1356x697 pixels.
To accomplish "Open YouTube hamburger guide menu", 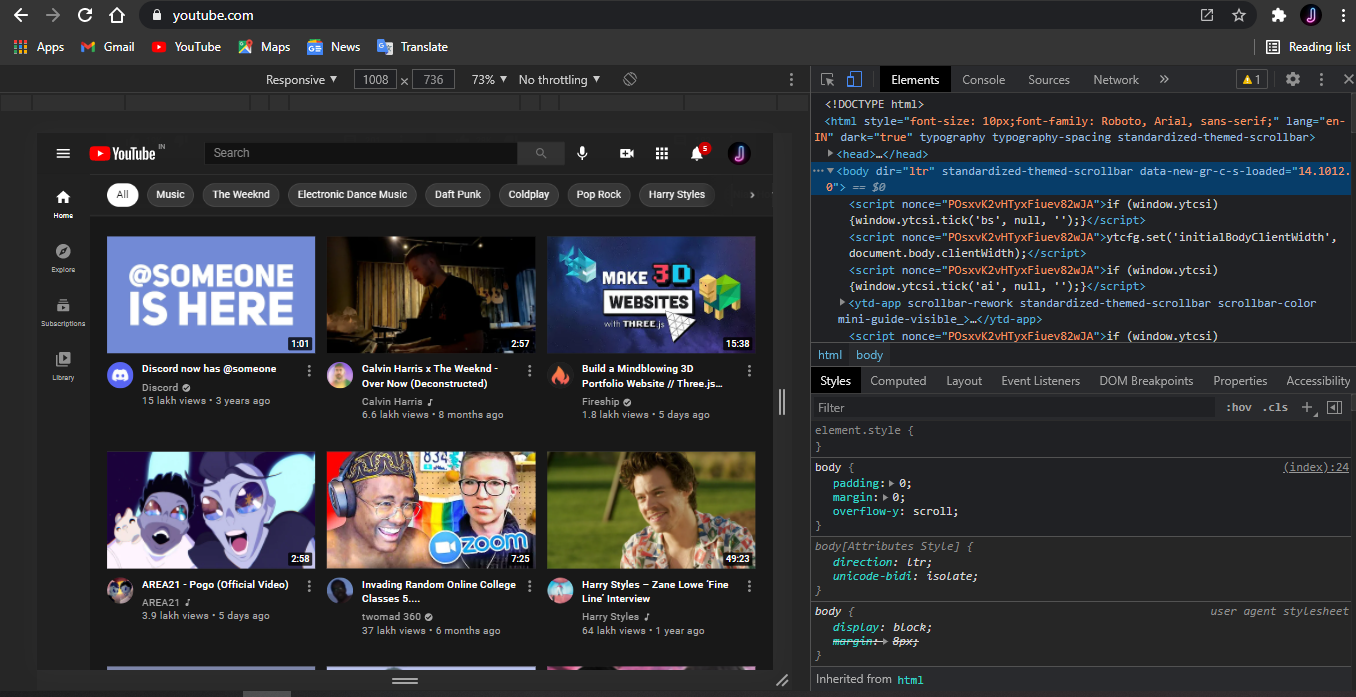I will tap(63, 153).
